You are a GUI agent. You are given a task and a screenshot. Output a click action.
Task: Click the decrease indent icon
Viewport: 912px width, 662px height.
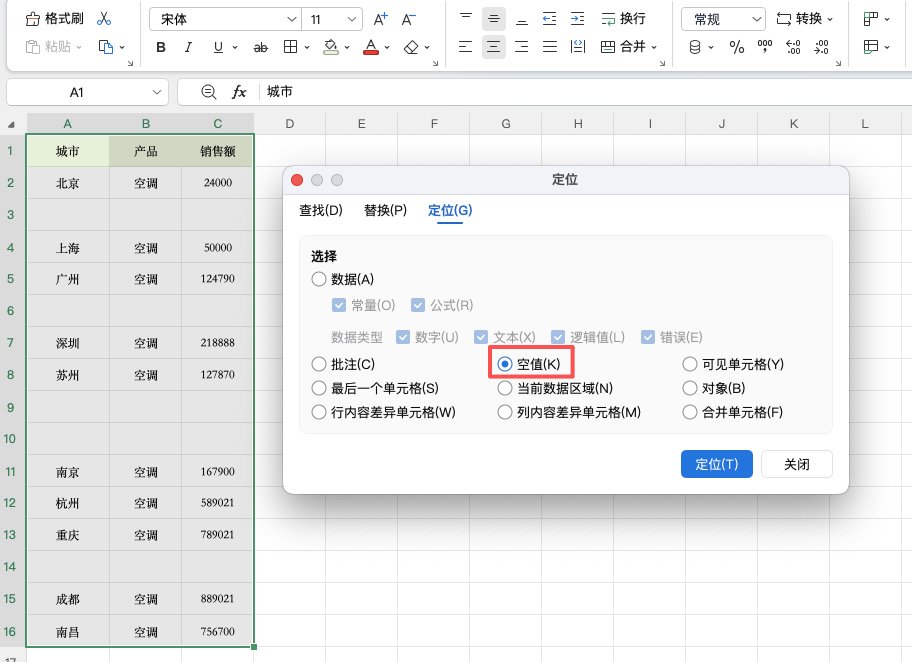coord(550,19)
